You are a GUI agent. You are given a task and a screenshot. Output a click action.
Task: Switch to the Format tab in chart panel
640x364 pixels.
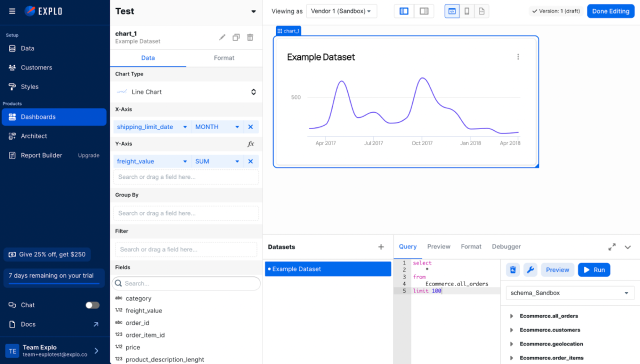(224, 58)
